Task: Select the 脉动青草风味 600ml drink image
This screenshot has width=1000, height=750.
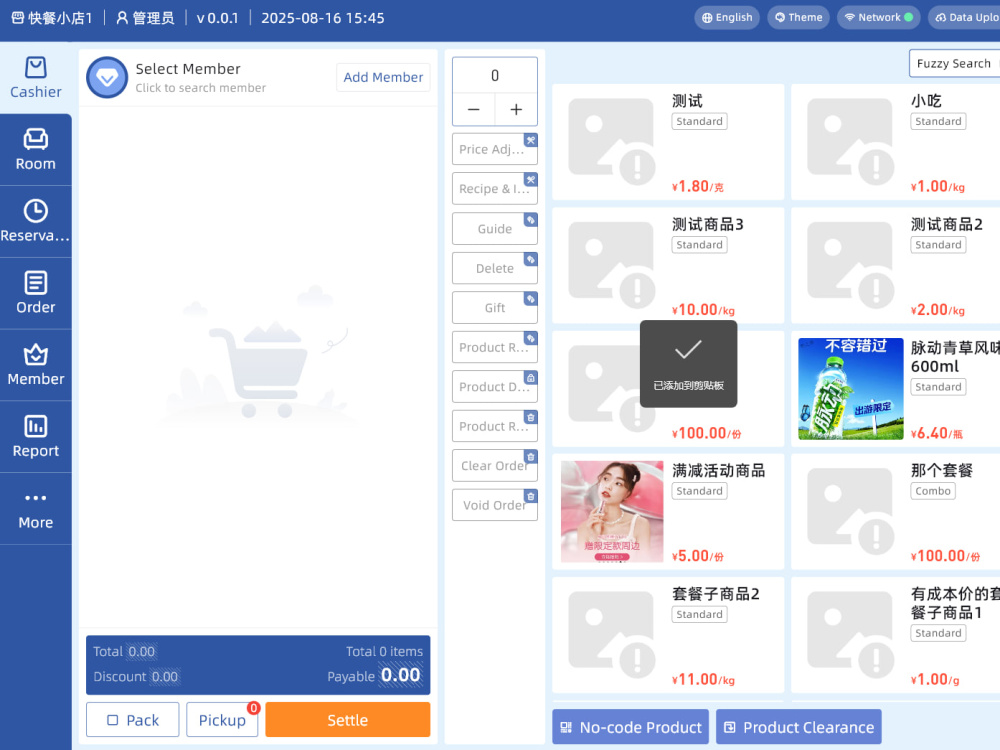Action: pos(851,388)
